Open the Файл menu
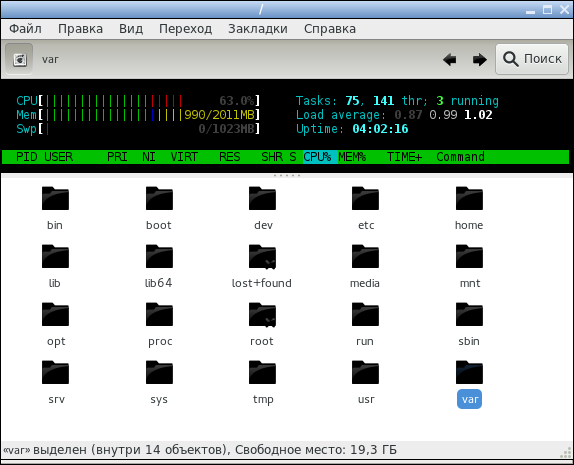 (x=25, y=29)
